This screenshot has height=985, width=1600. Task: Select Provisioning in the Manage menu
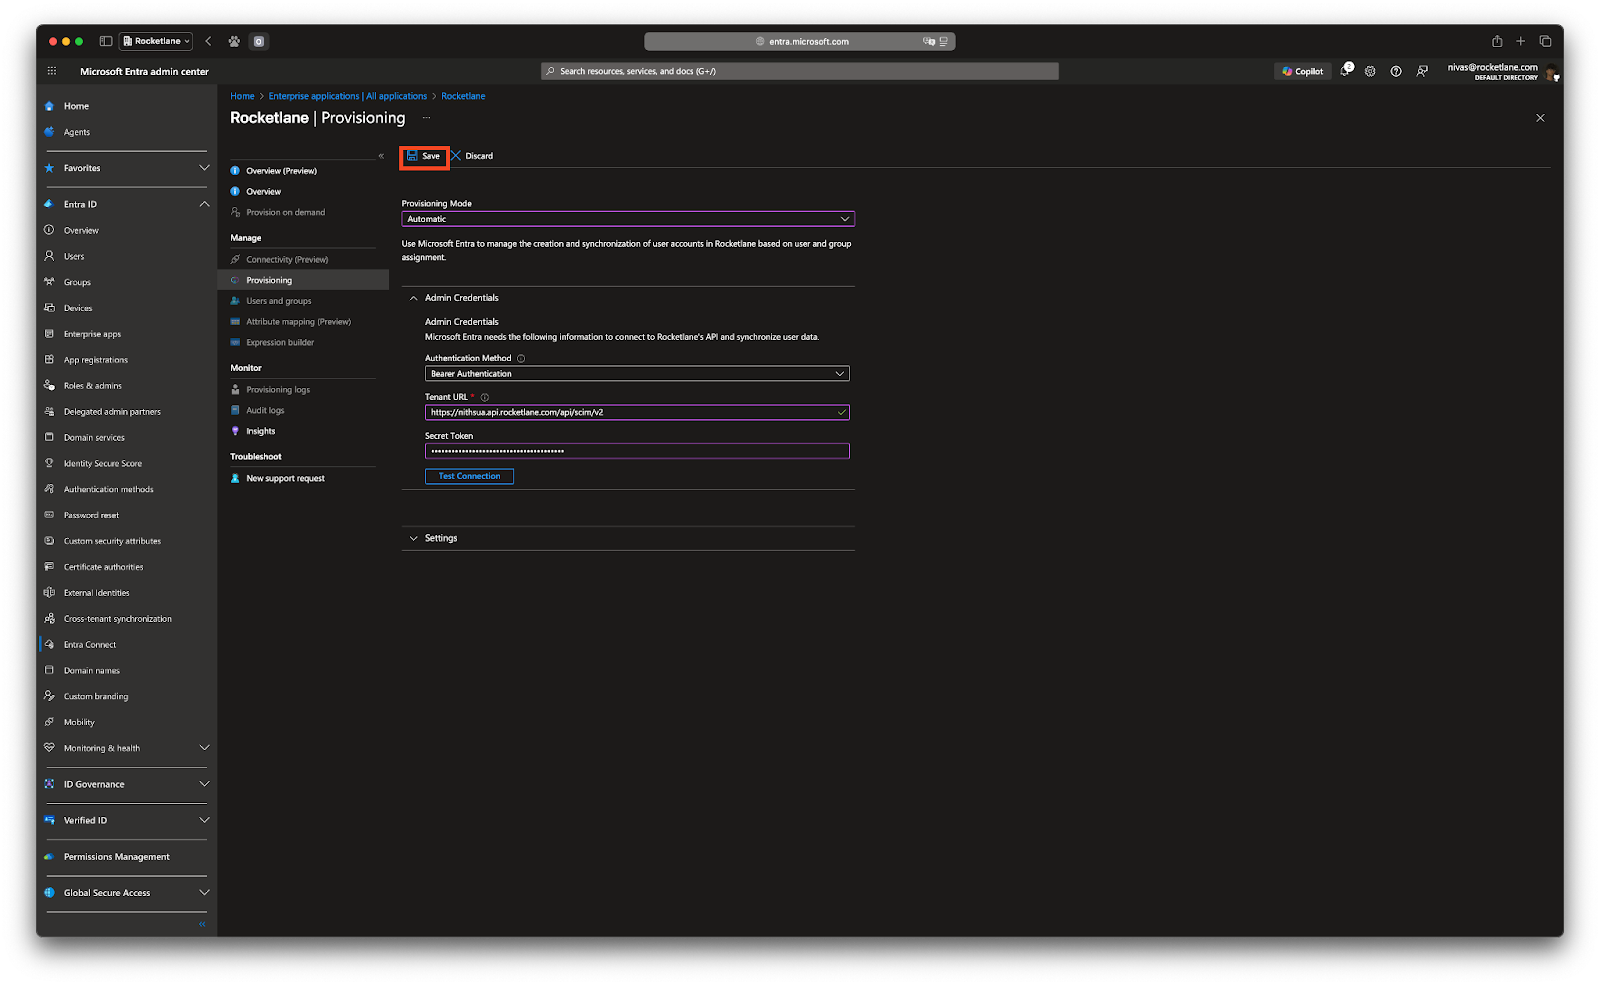tap(303, 280)
